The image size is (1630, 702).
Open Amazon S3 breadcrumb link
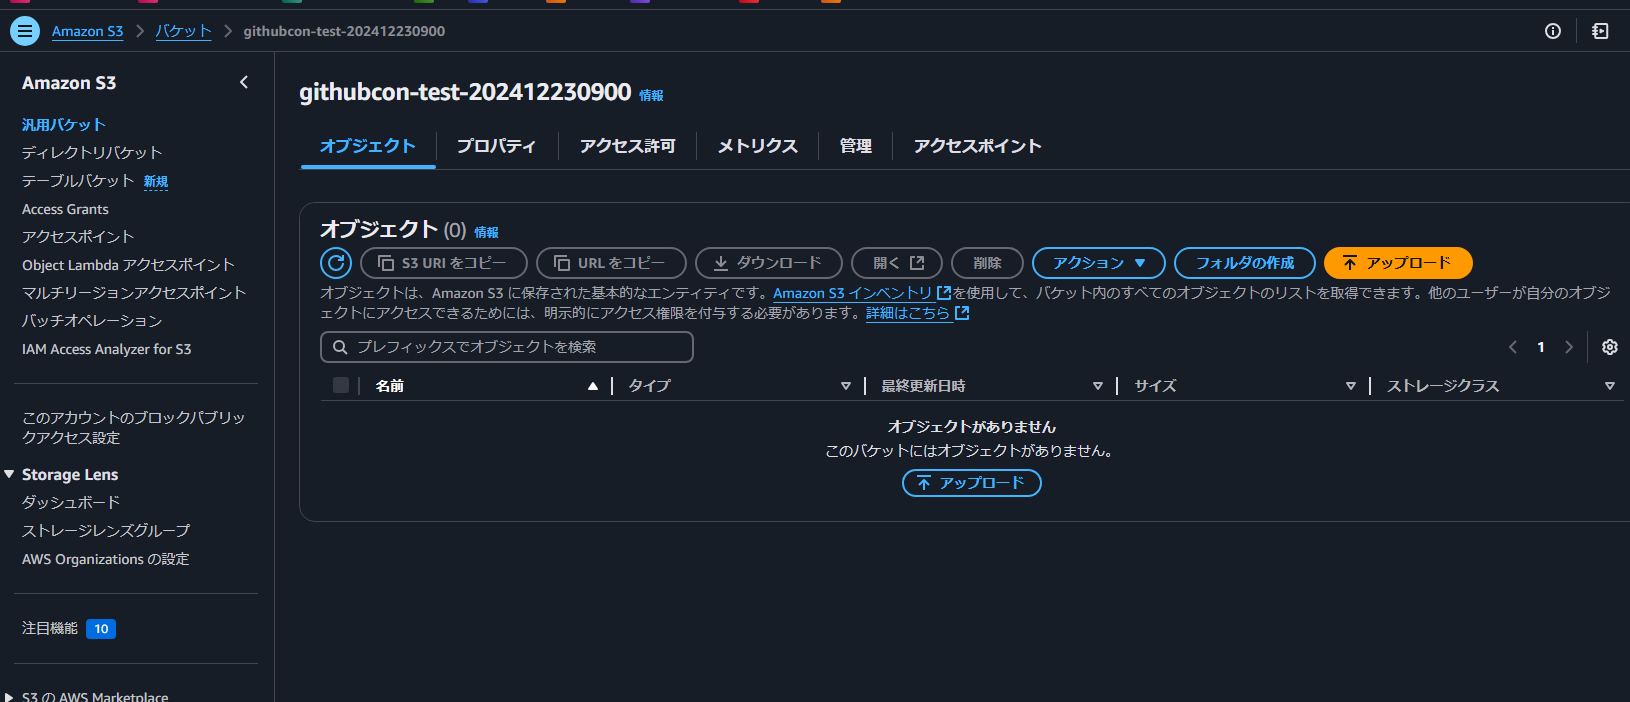tap(87, 31)
